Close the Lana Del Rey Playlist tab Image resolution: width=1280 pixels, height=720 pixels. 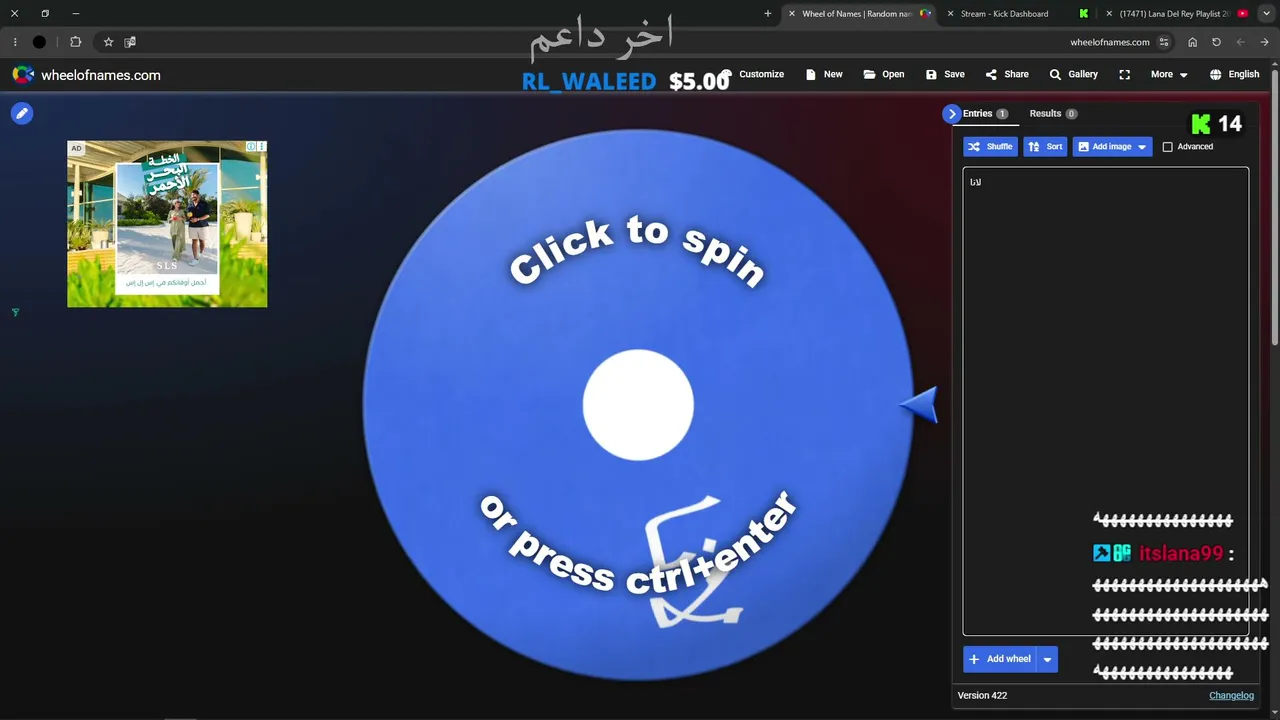coord(1108,14)
